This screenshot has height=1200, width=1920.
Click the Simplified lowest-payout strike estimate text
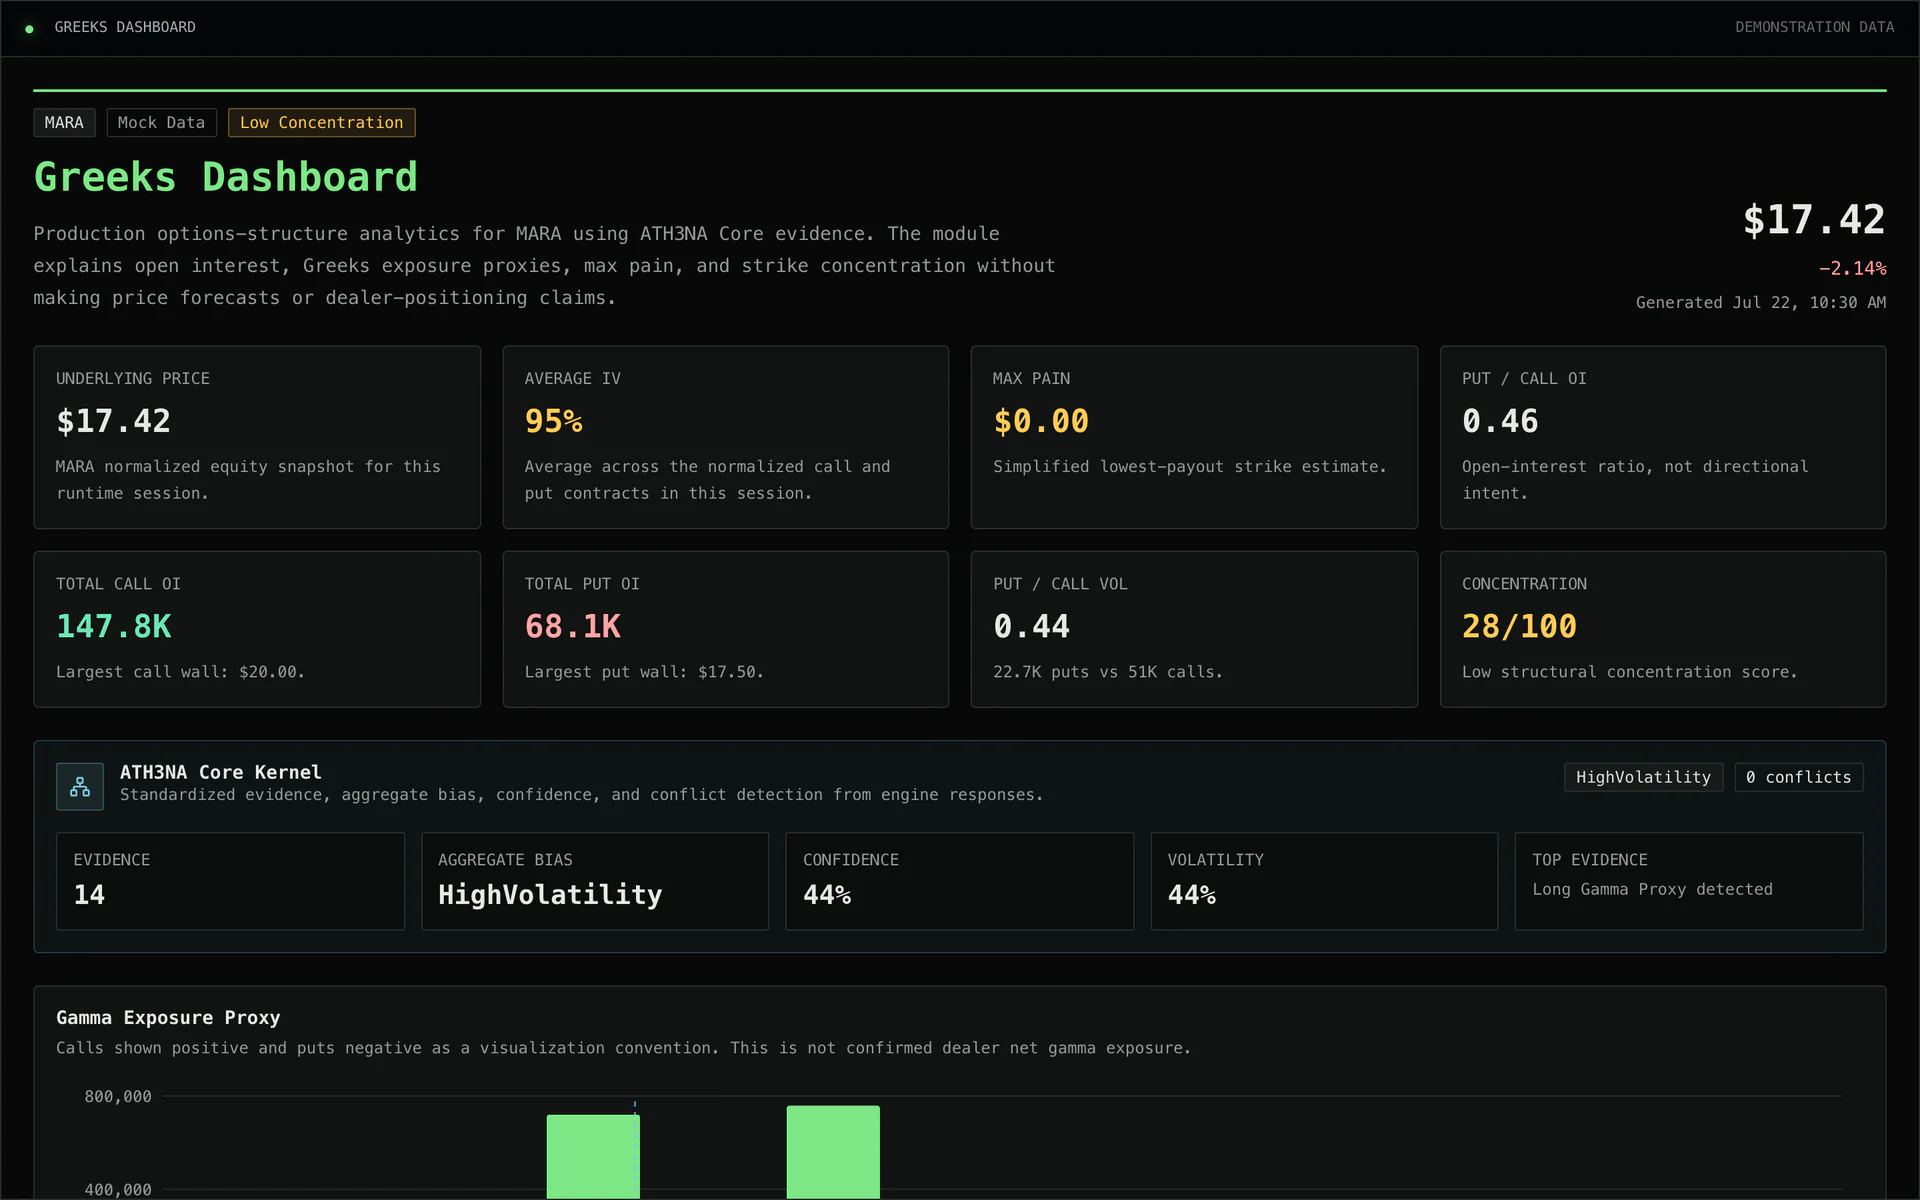click(x=1190, y=467)
